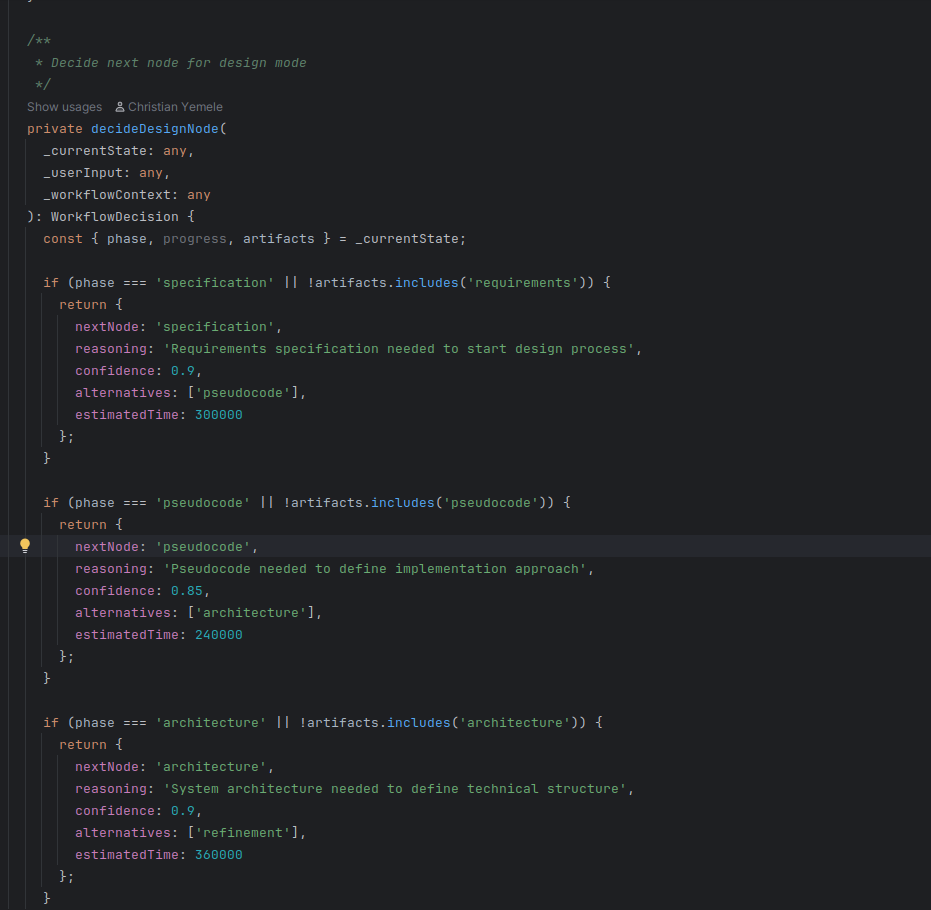Viewport: 931px width, 910px height.
Task: Click the estimatedTime value 360000
Action: [218, 855]
